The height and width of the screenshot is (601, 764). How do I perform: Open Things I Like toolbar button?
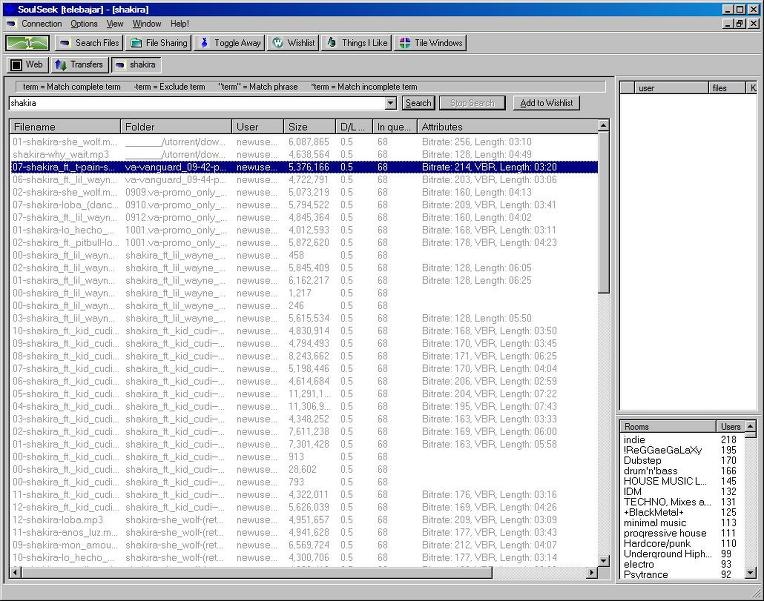coord(356,43)
